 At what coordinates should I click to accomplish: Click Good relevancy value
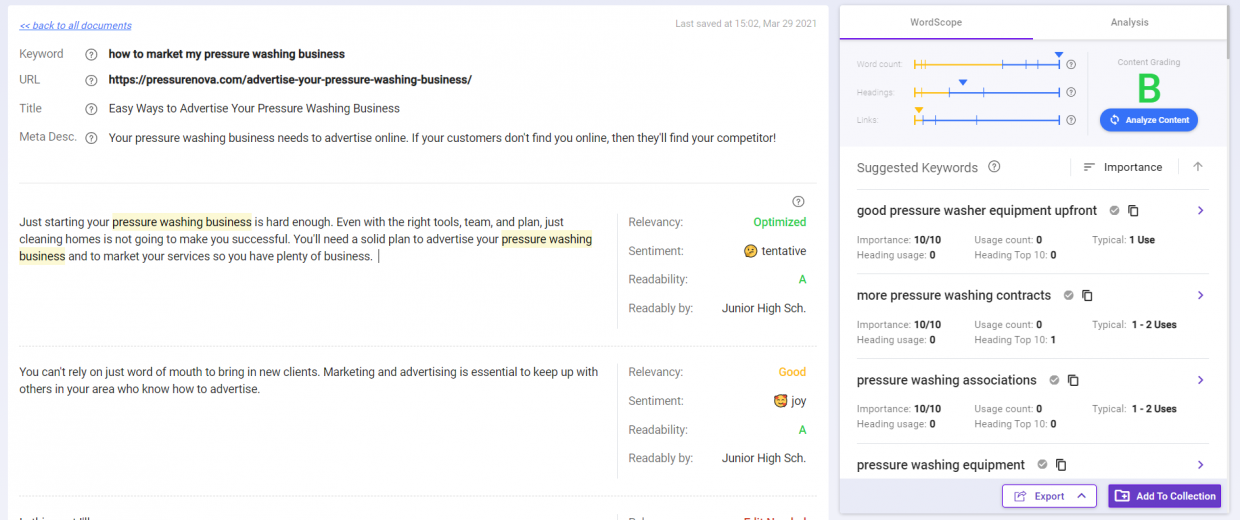coord(792,372)
